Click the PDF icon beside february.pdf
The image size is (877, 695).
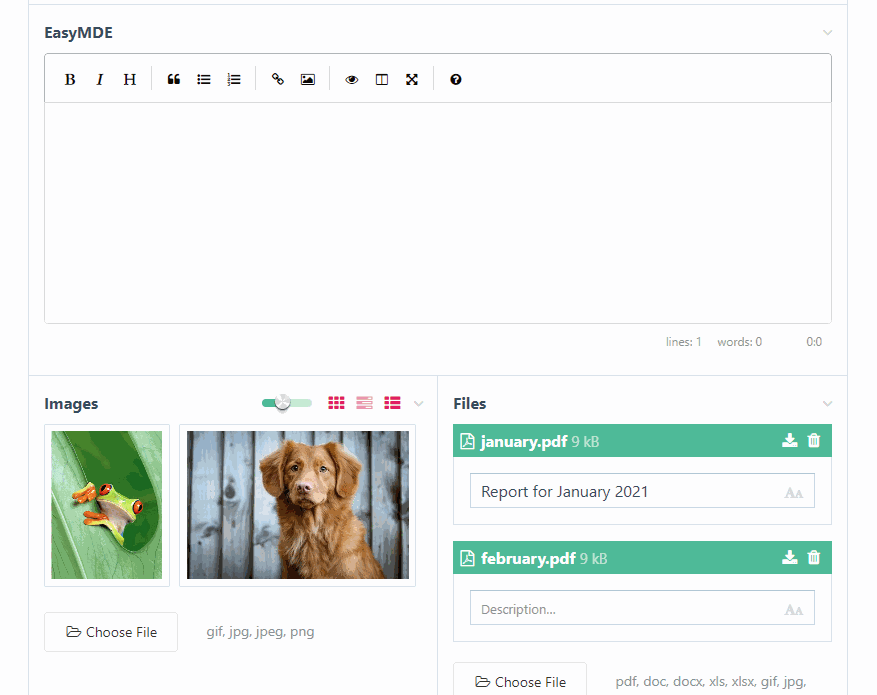pyautogui.click(x=467, y=558)
